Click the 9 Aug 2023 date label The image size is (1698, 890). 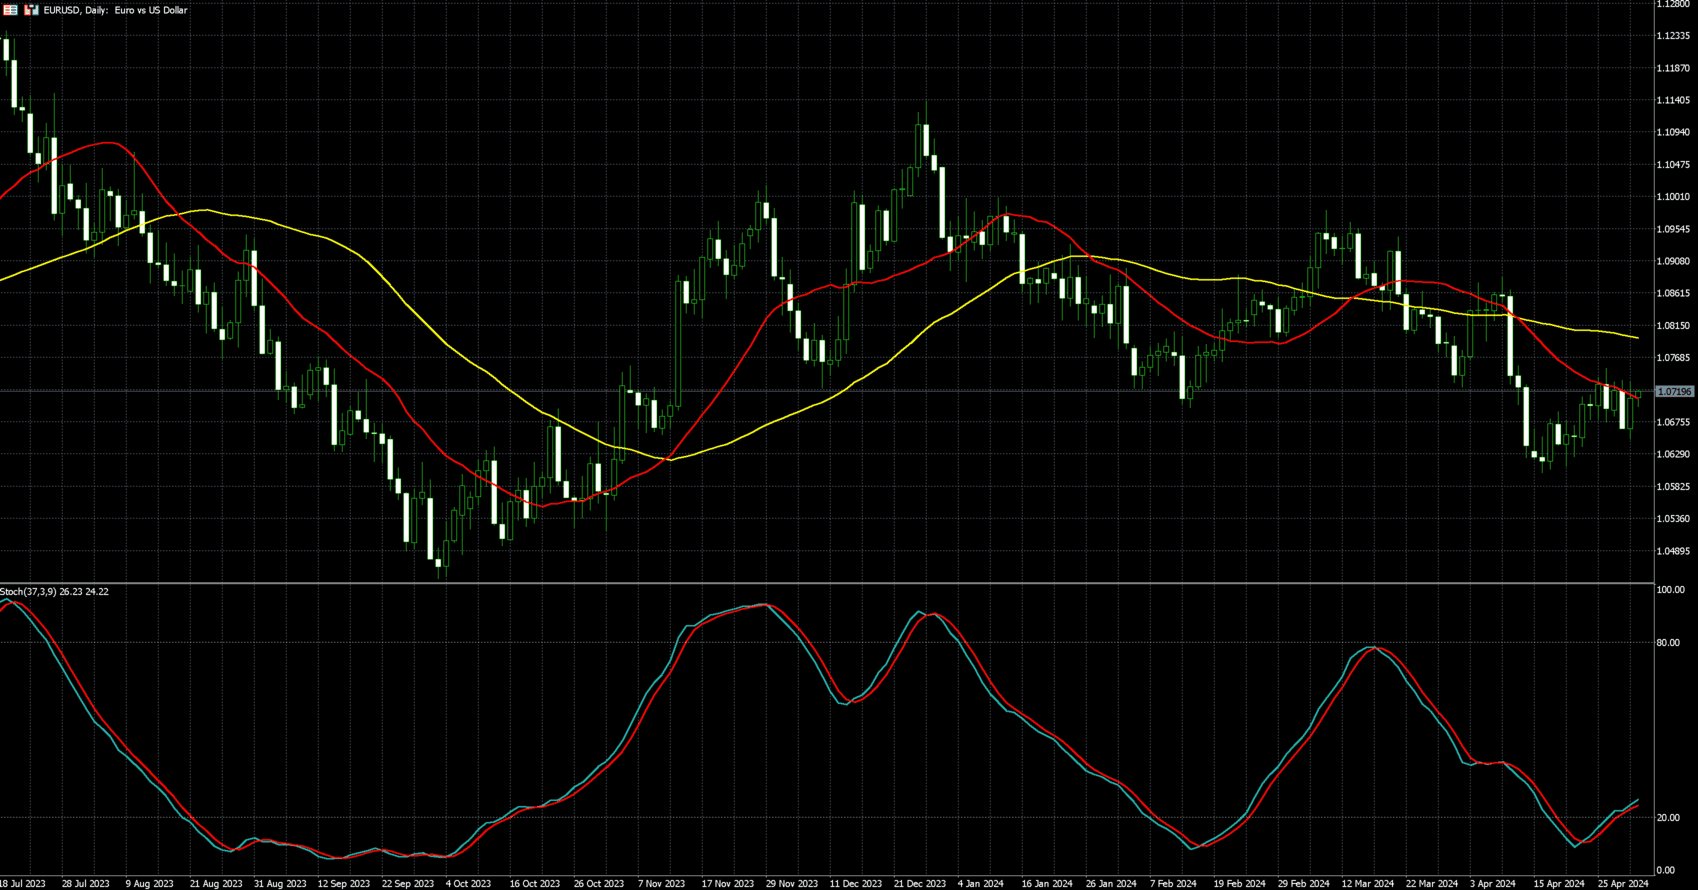point(150,884)
